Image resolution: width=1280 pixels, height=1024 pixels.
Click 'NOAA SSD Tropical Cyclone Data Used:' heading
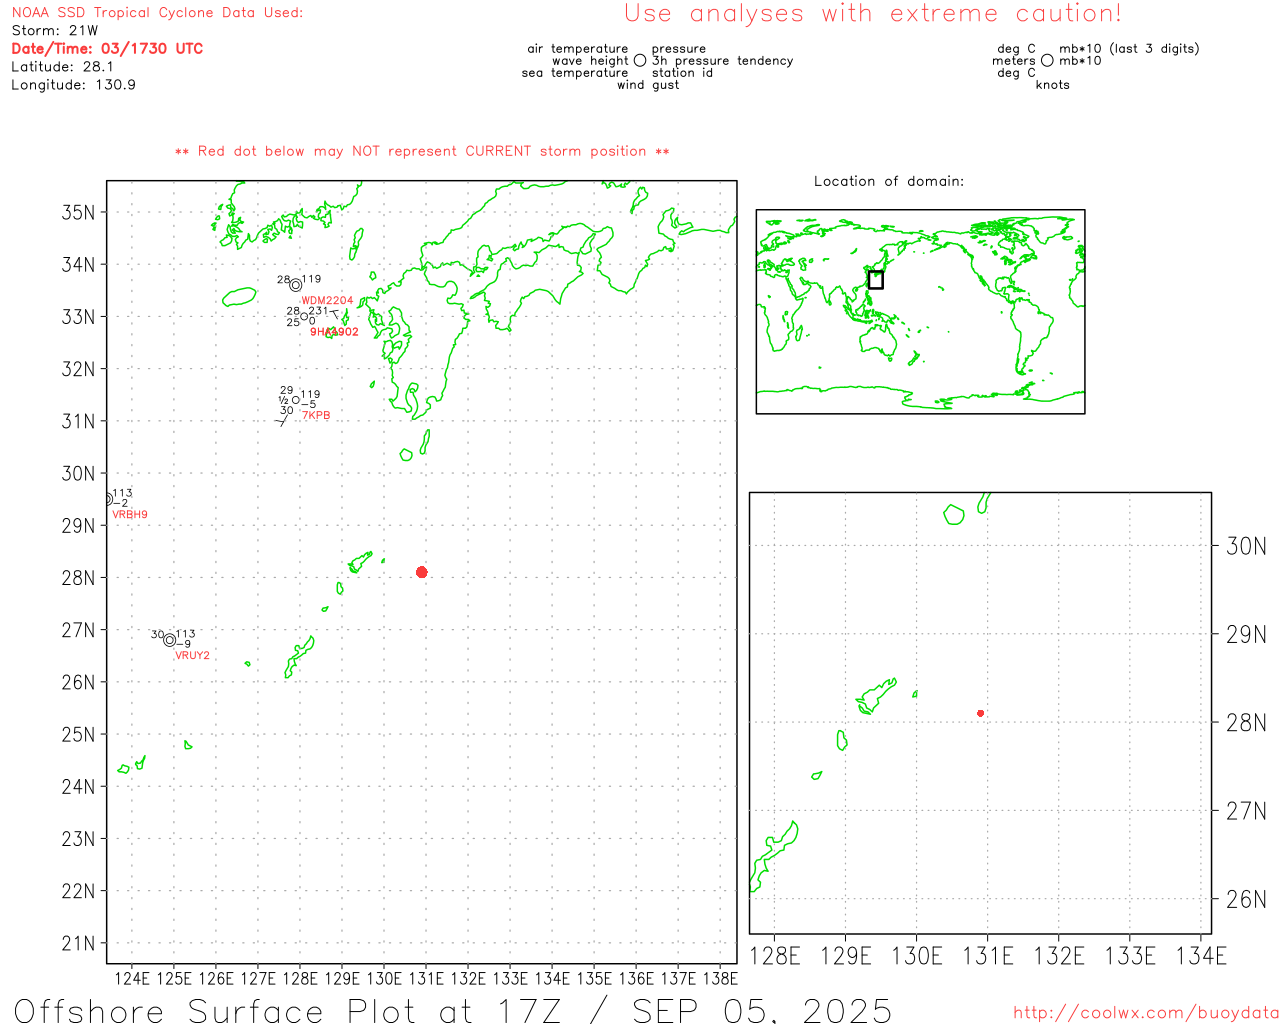click(157, 13)
